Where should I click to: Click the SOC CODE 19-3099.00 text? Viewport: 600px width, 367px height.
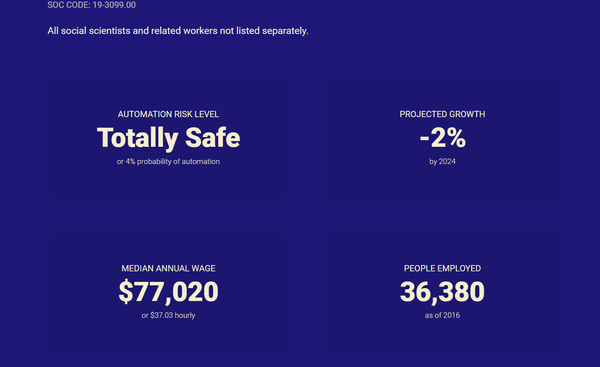coord(91,5)
